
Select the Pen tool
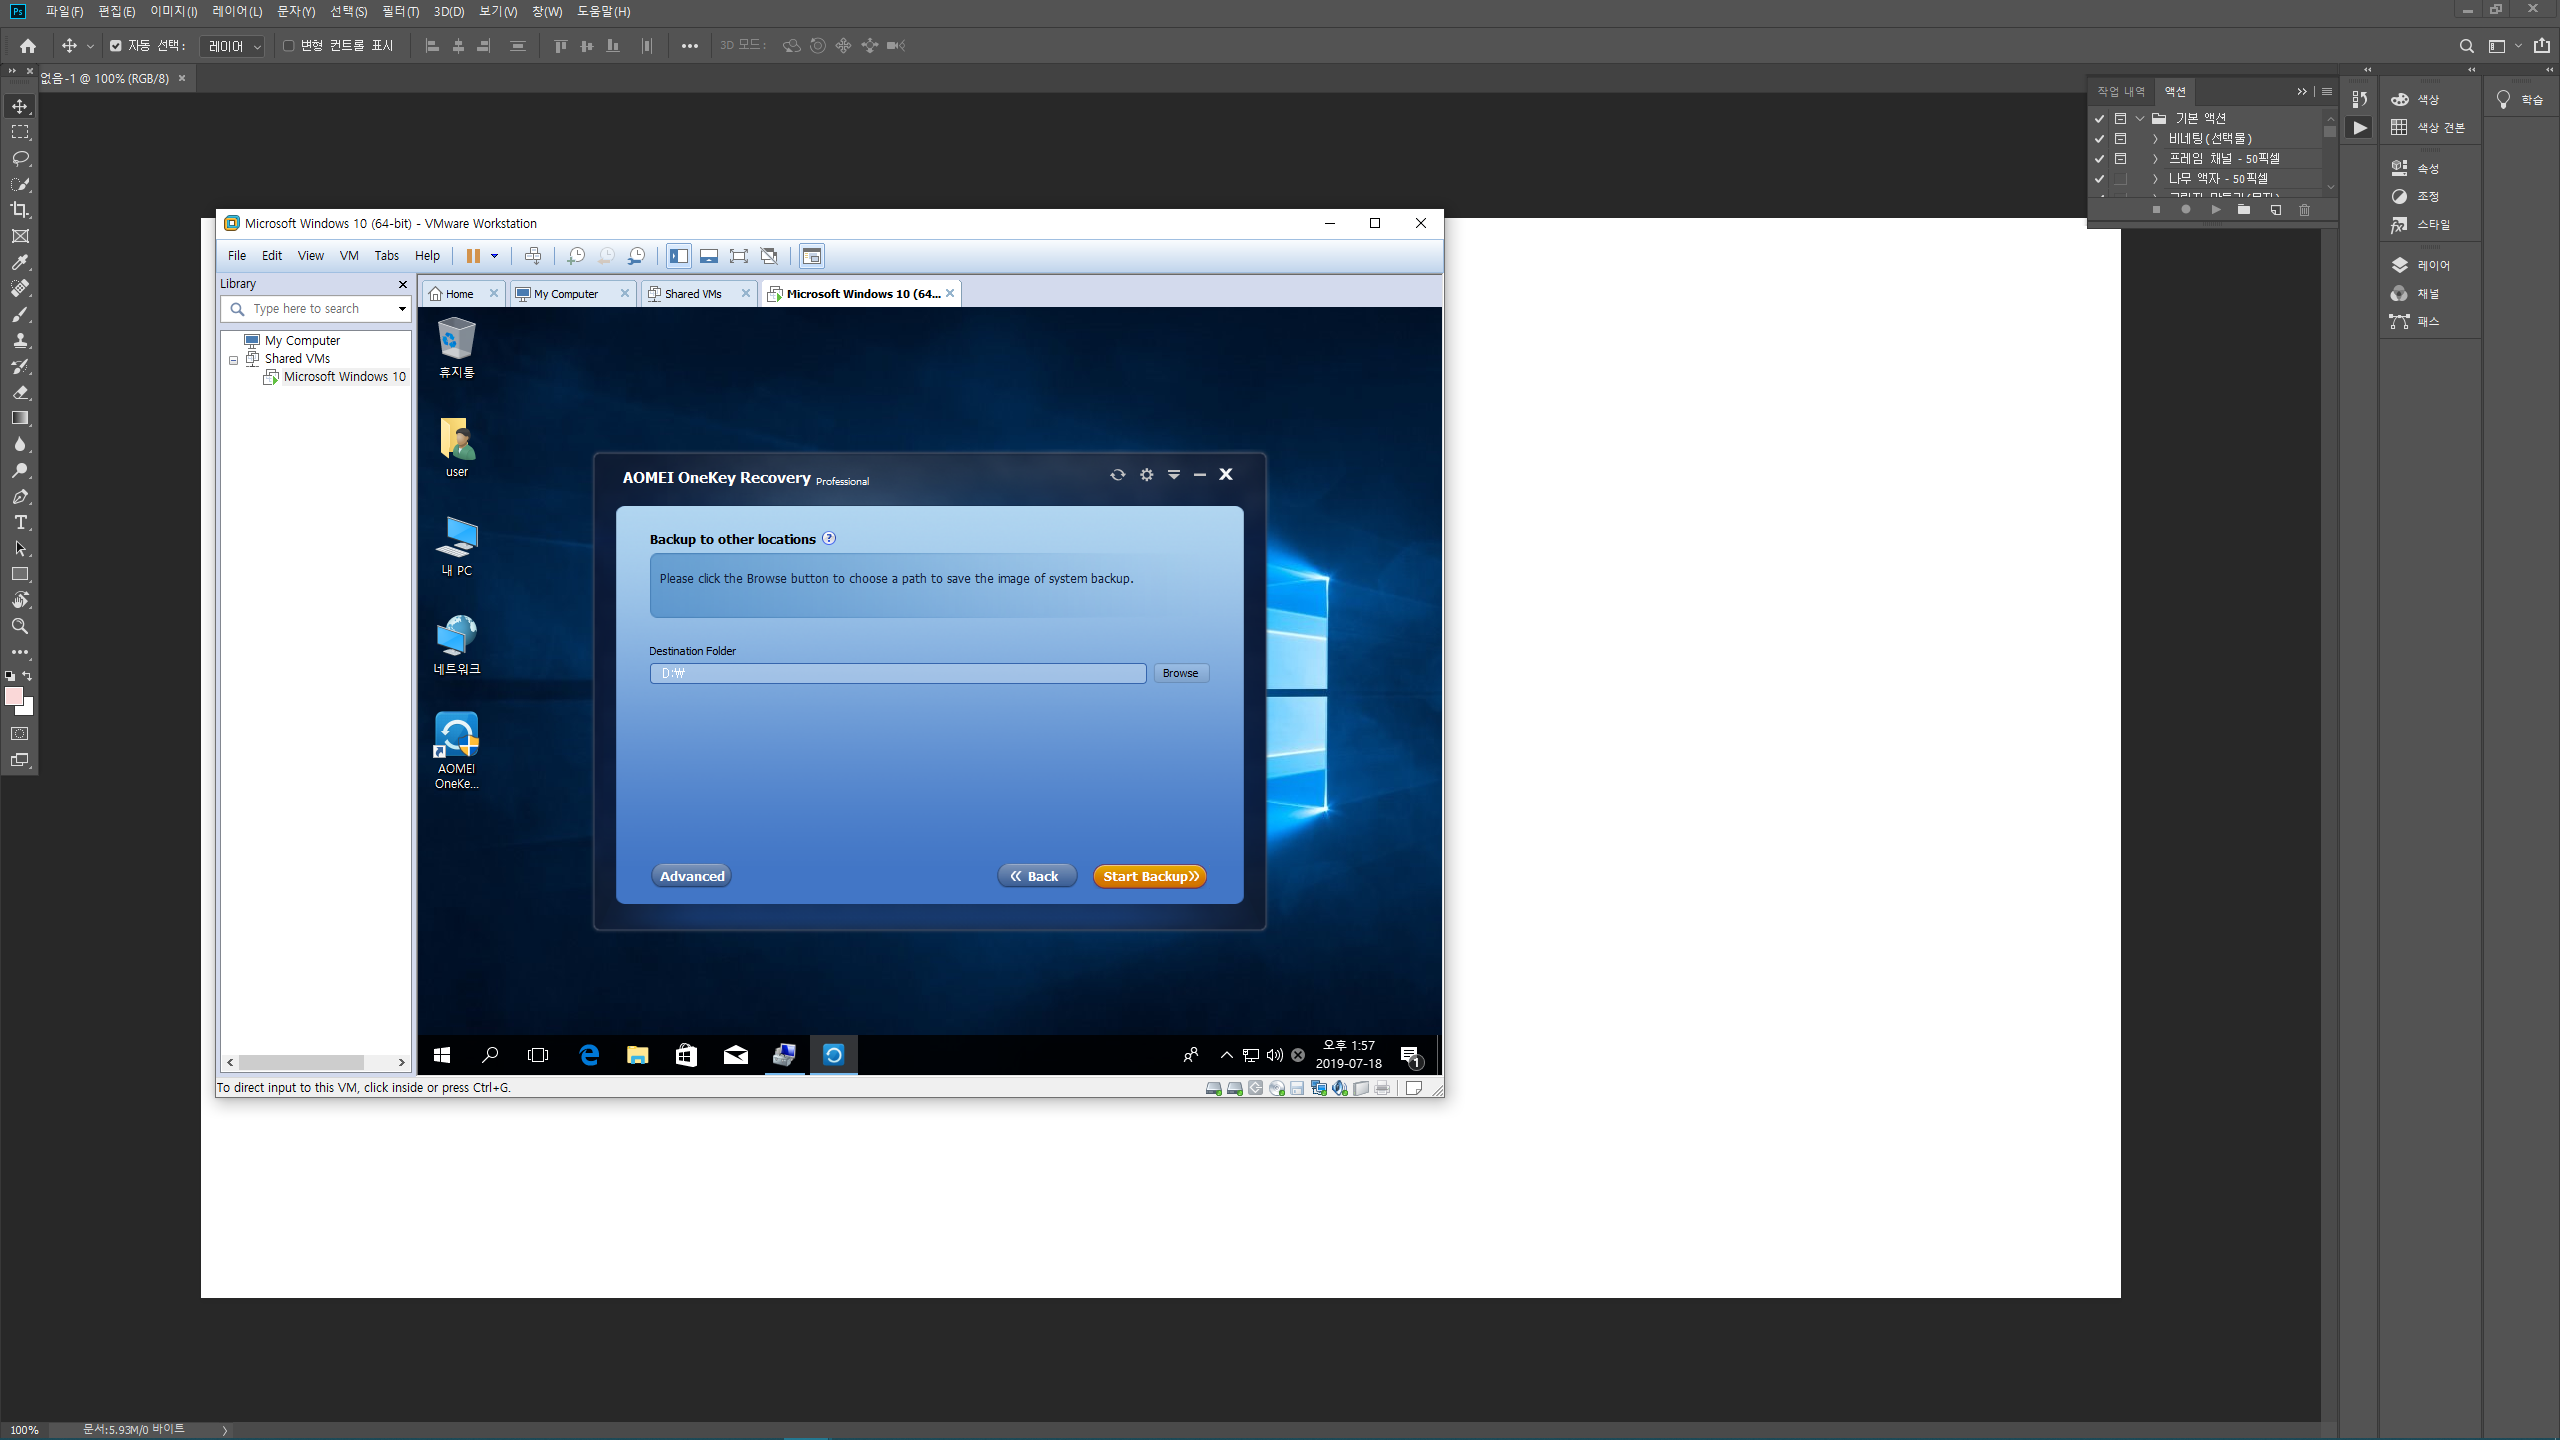click(20, 496)
